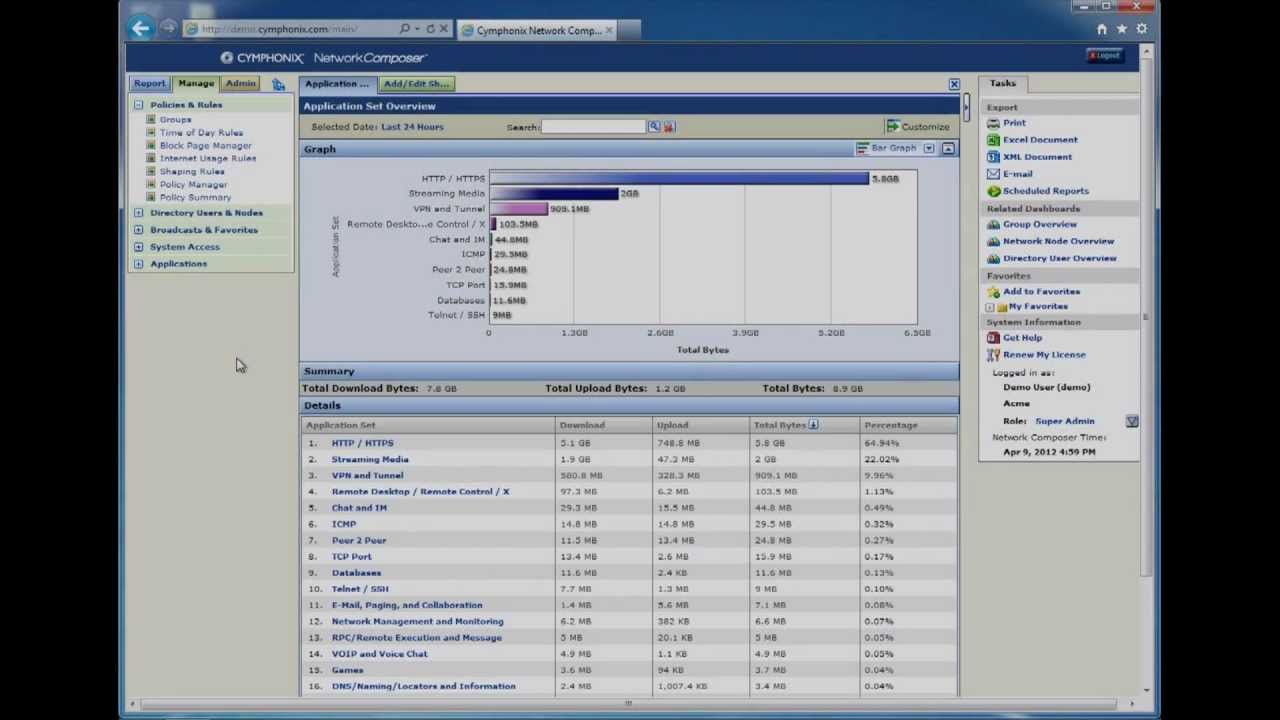Click the search magnifier icon

(654, 127)
